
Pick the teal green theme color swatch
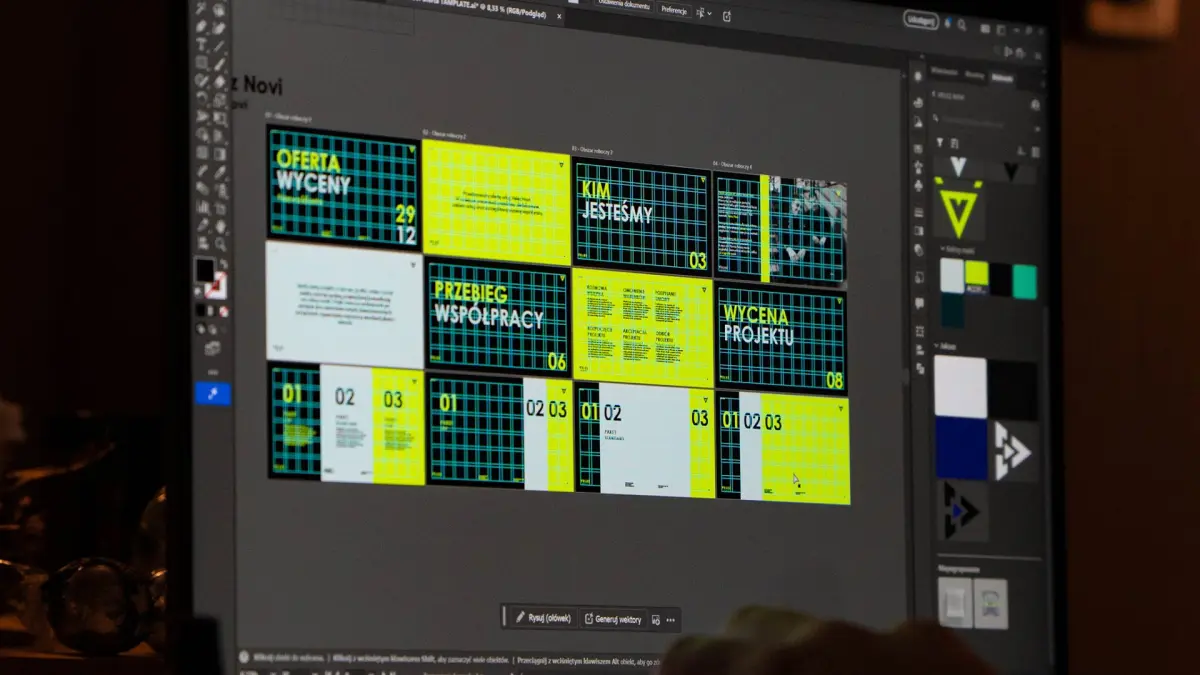tap(1025, 282)
